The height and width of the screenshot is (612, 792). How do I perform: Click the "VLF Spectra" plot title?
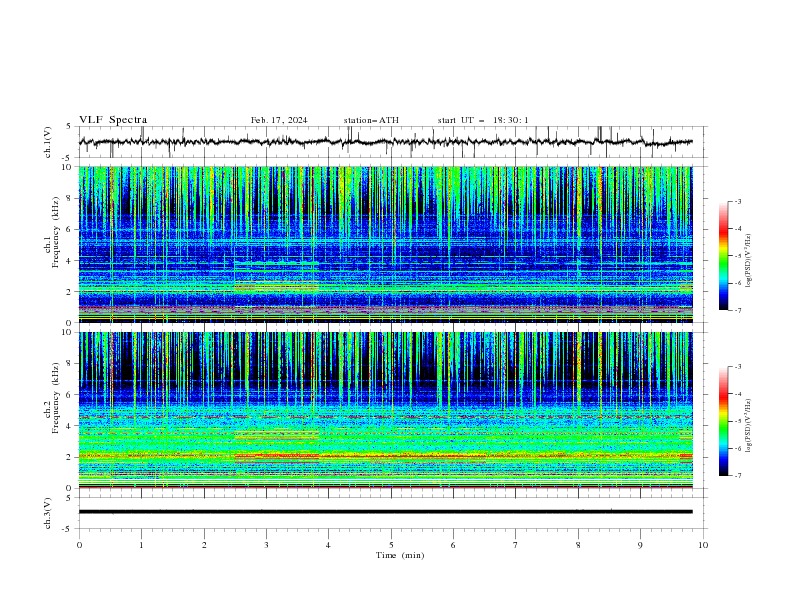pos(113,120)
